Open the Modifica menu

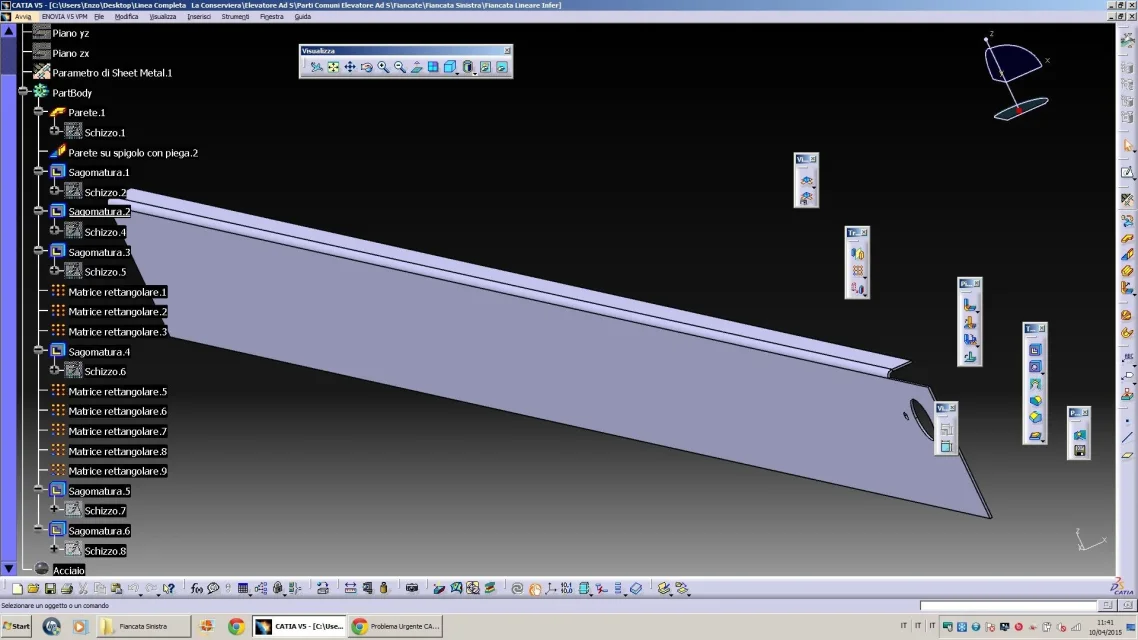coord(126,17)
